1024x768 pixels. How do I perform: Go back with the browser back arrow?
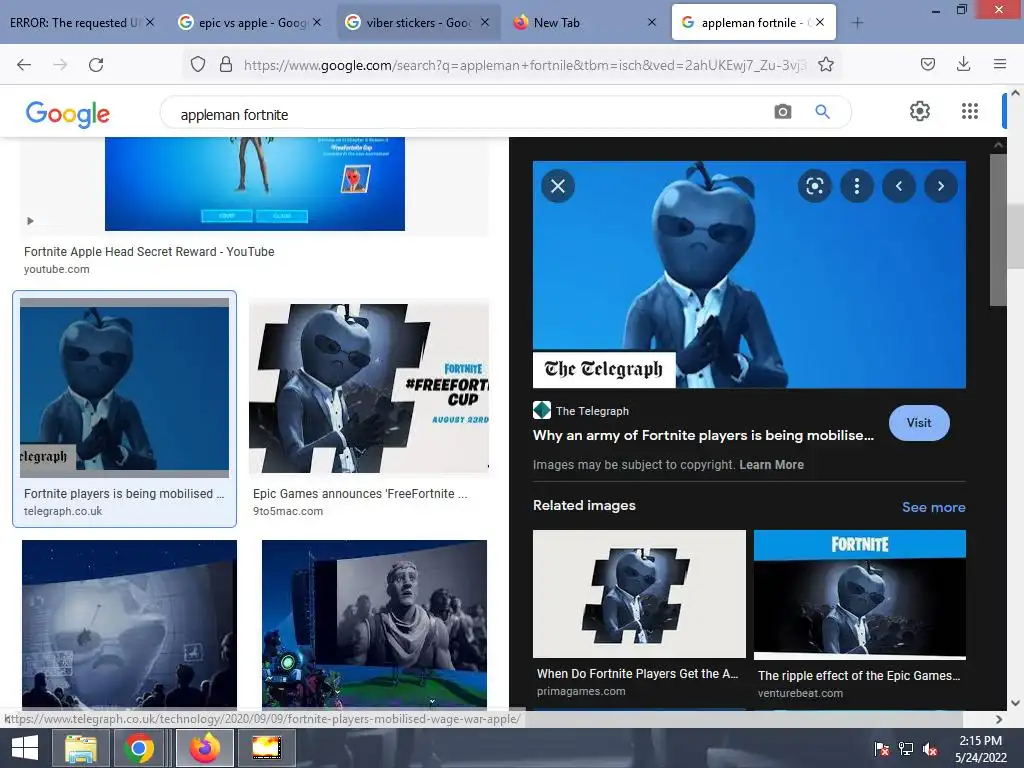pos(24,64)
